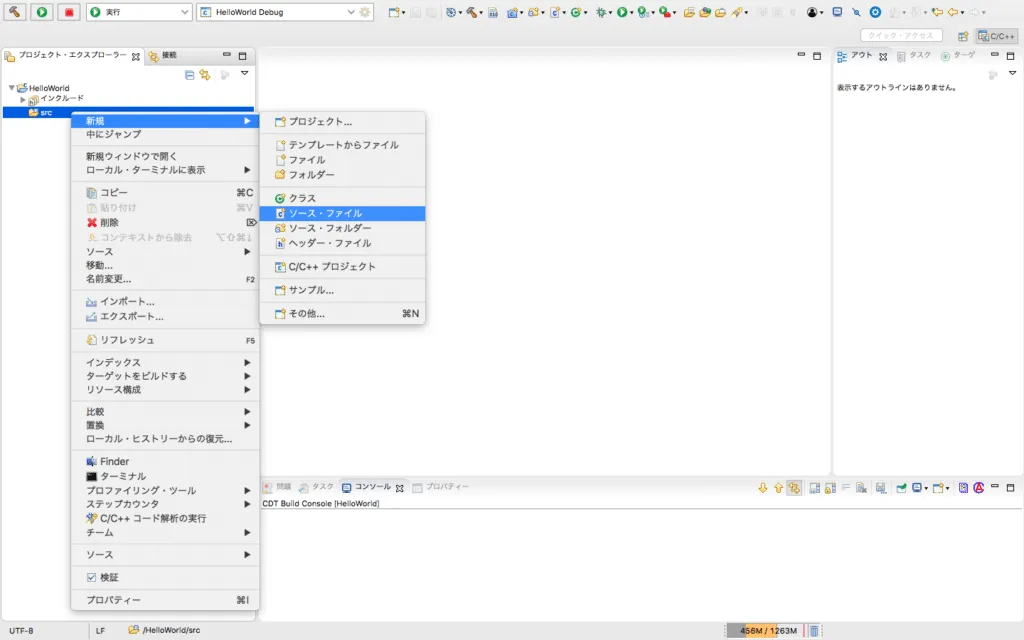Expand the インデックス submenu
This screenshot has width=1024, height=640.
point(166,362)
